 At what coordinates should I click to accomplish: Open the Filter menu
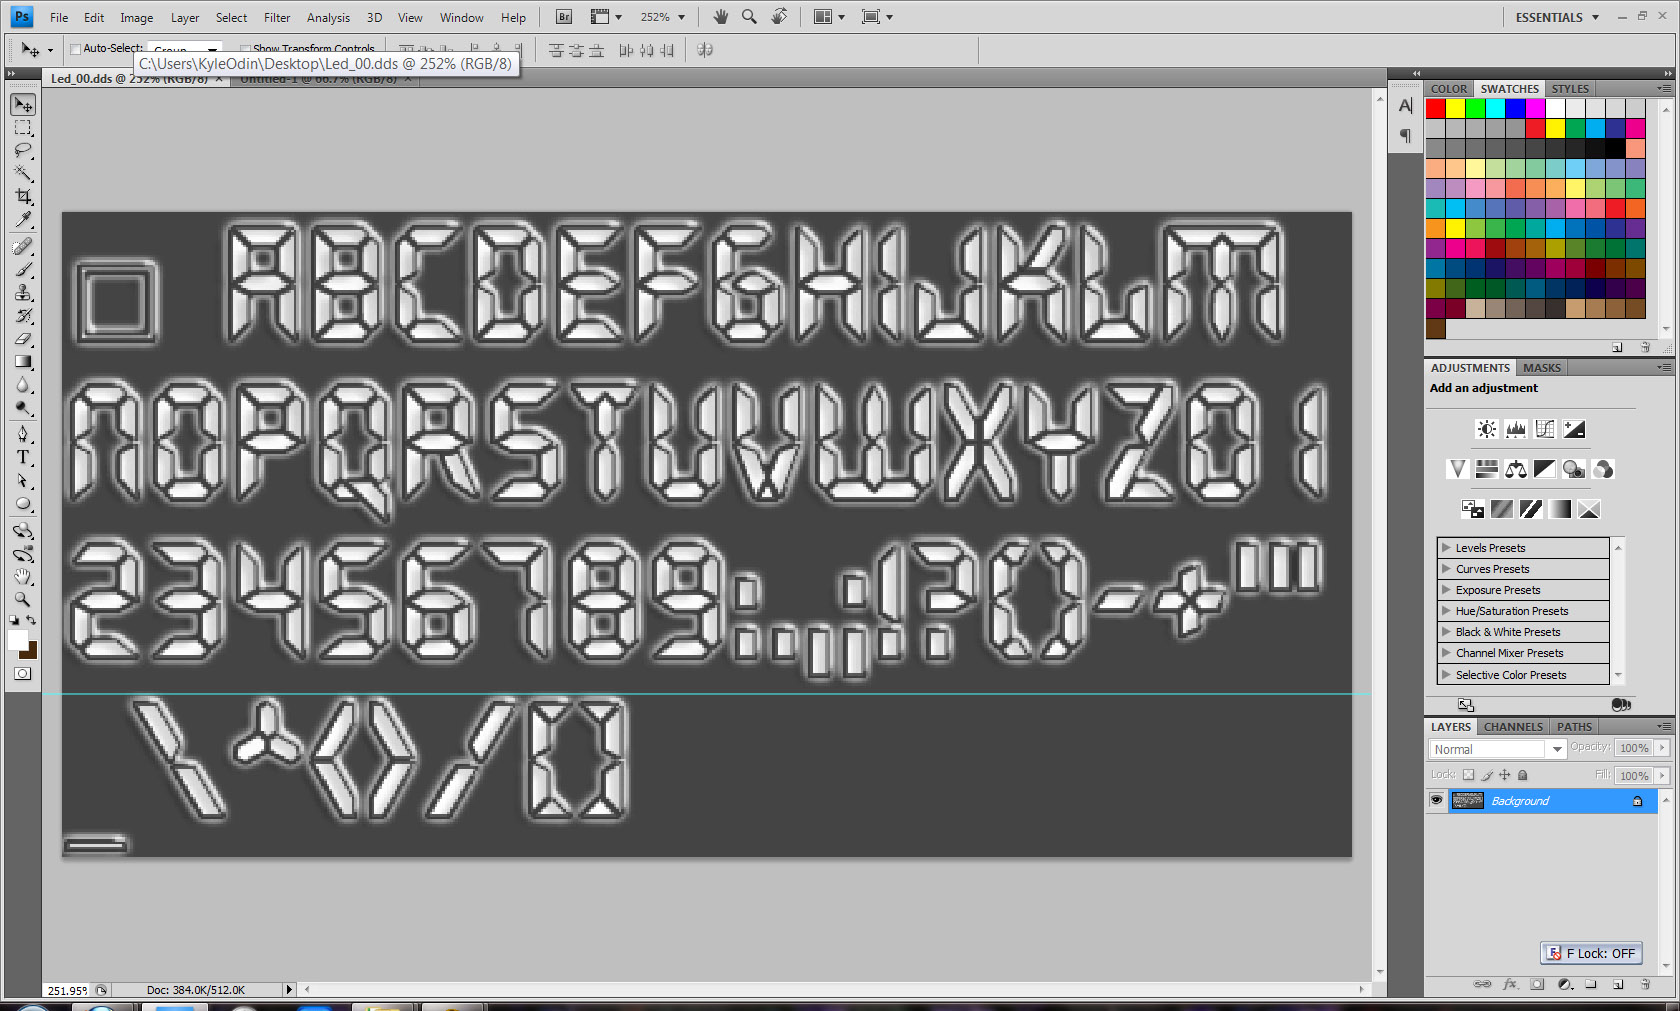pyautogui.click(x=277, y=17)
